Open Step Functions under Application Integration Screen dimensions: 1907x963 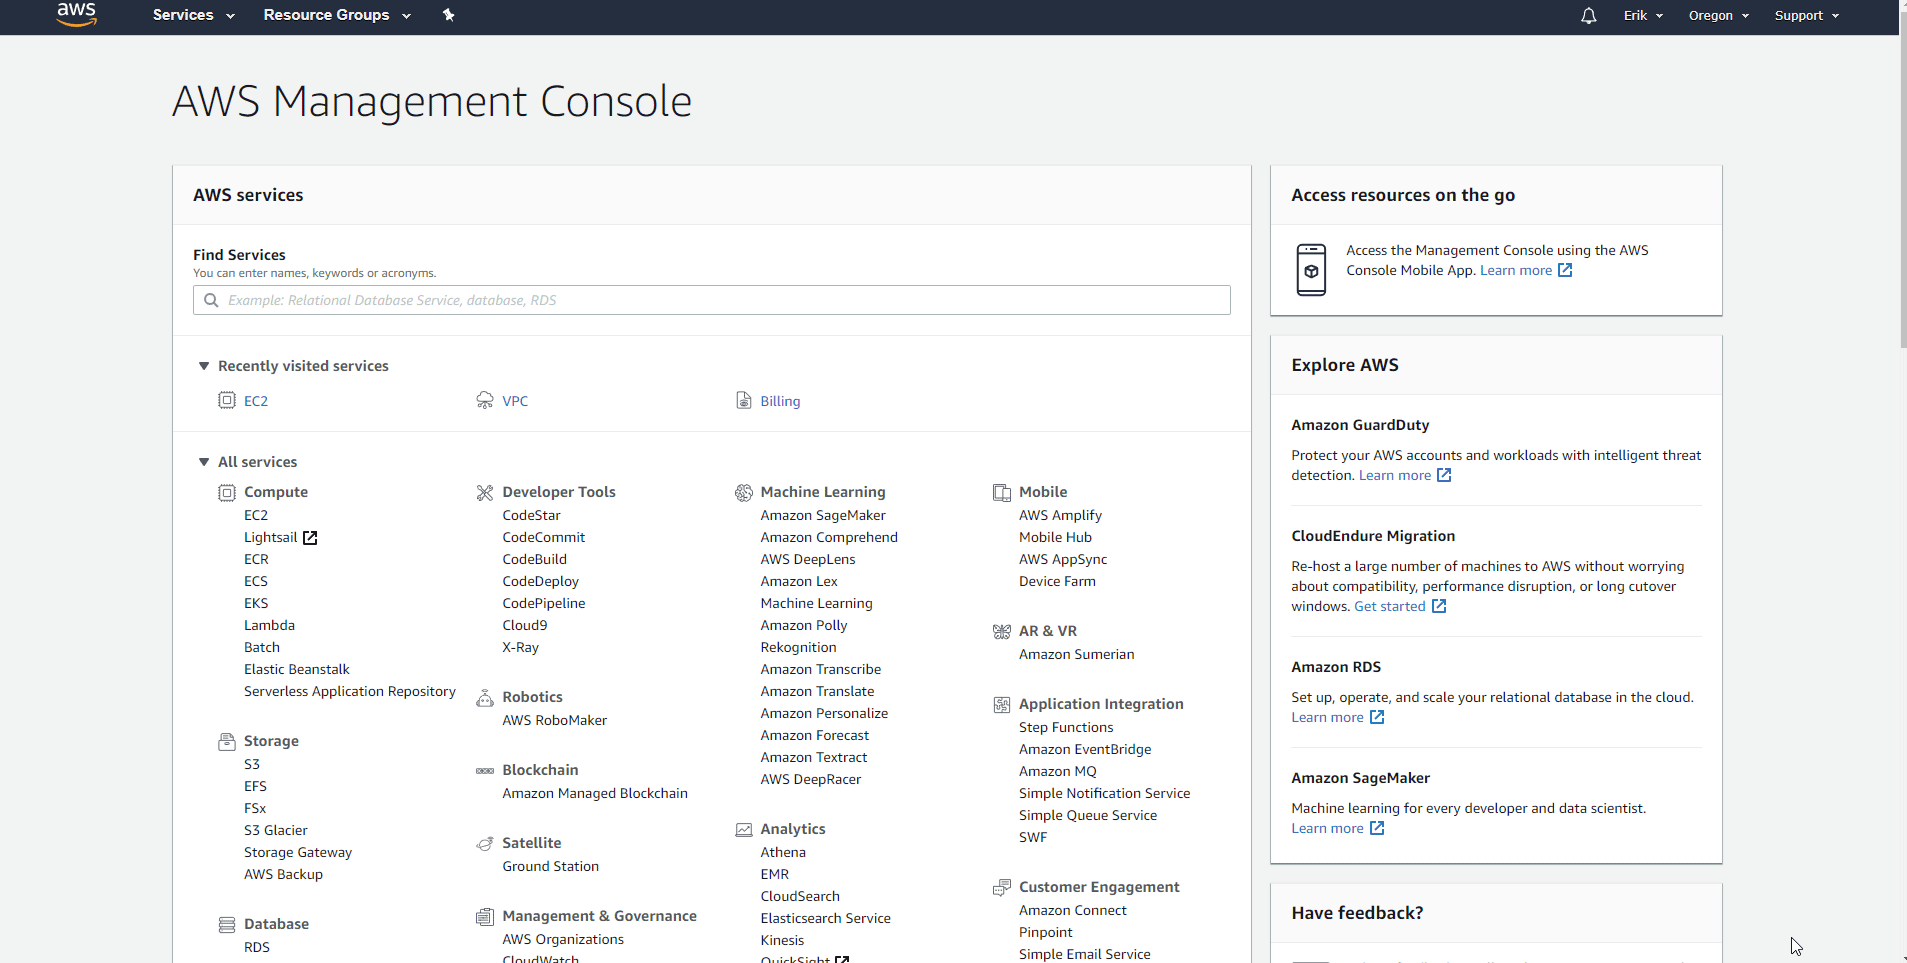(1066, 727)
